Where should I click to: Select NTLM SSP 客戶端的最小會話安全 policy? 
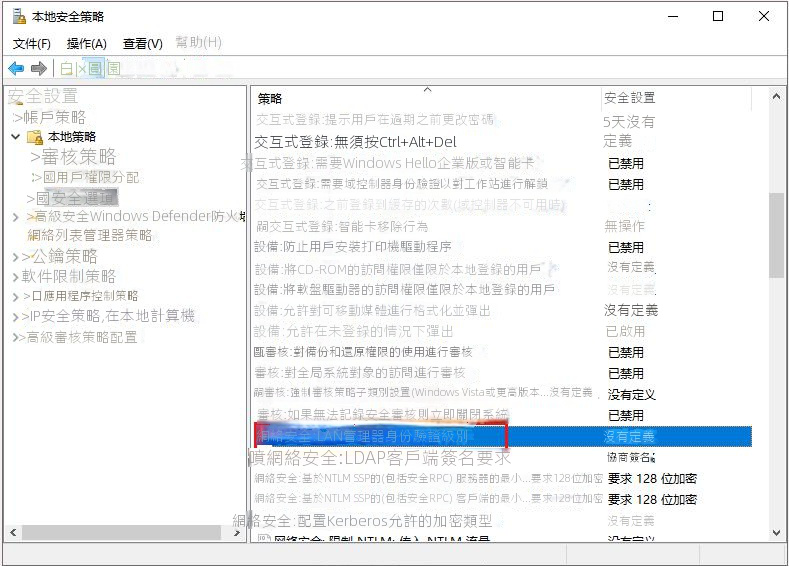[x=428, y=499]
